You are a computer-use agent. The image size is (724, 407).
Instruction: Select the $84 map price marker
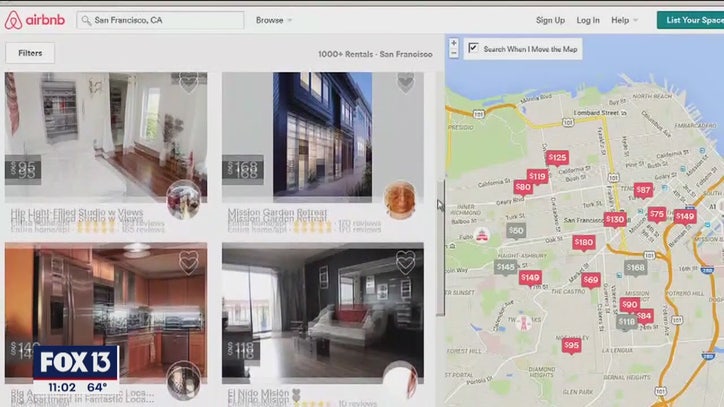[644, 316]
